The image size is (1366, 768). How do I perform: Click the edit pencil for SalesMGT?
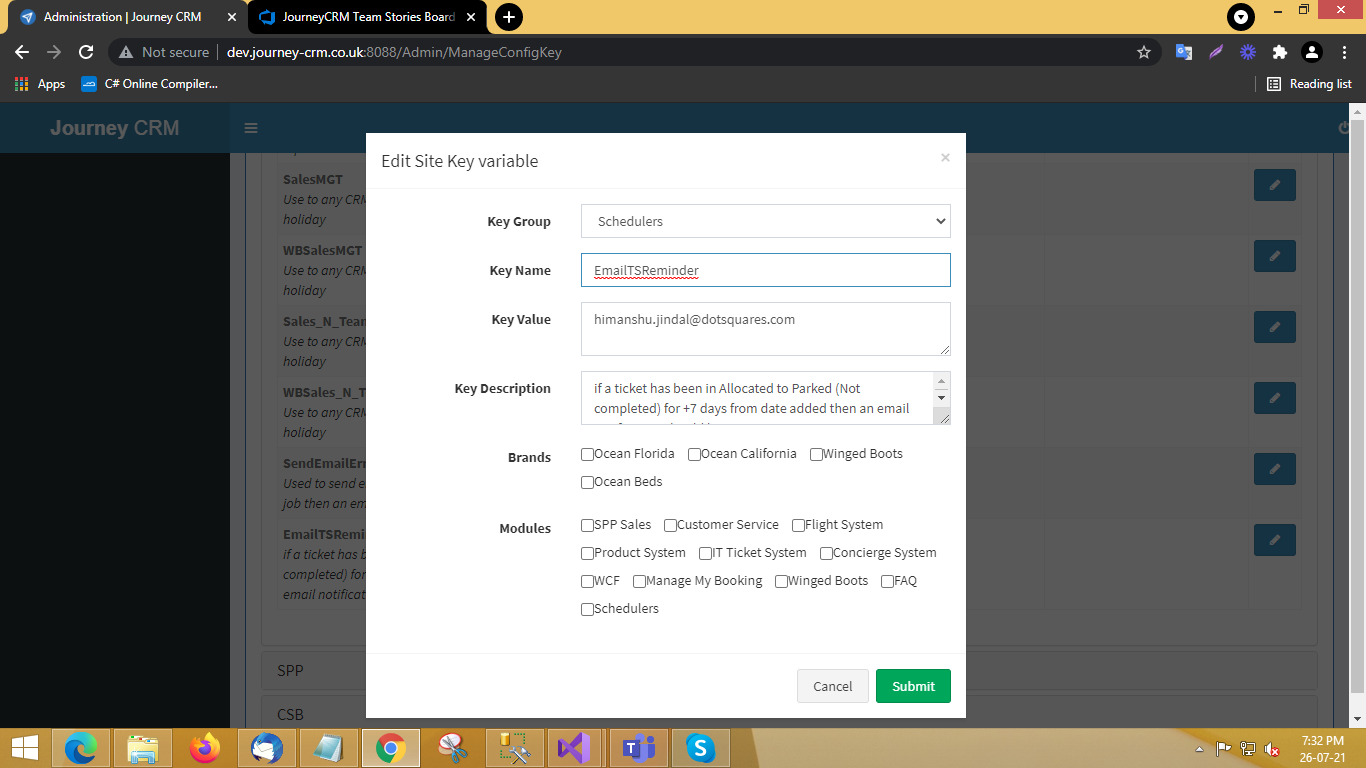point(1275,185)
